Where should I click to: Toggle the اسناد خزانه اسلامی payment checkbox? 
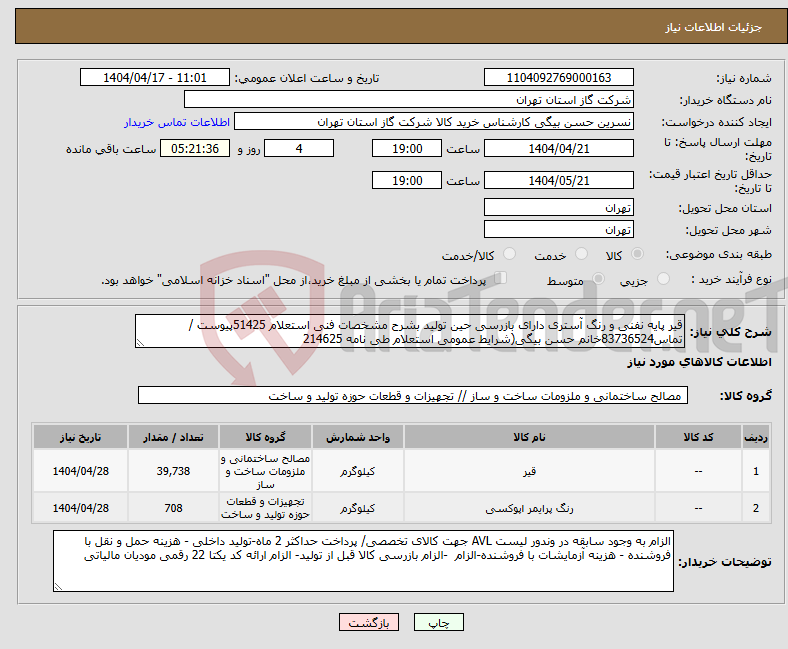point(501,277)
